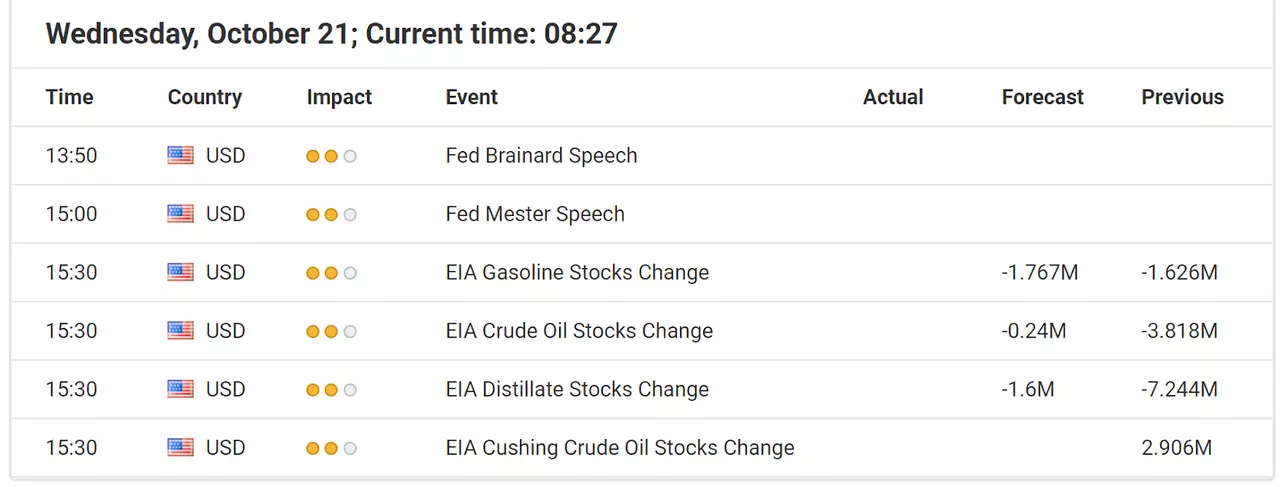Open EIA Gasoline Stocks Change event
1280x487 pixels.
click(x=577, y=272)
